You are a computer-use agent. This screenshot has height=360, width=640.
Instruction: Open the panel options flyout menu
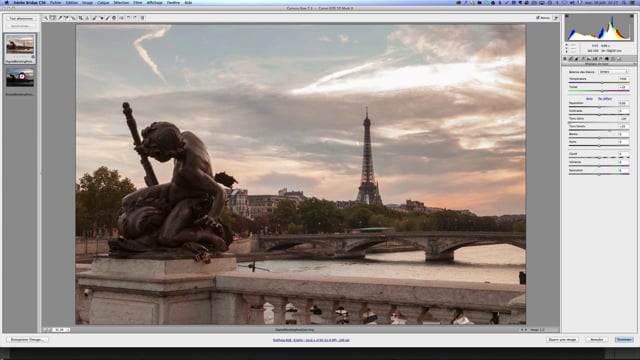coord(635,64)
